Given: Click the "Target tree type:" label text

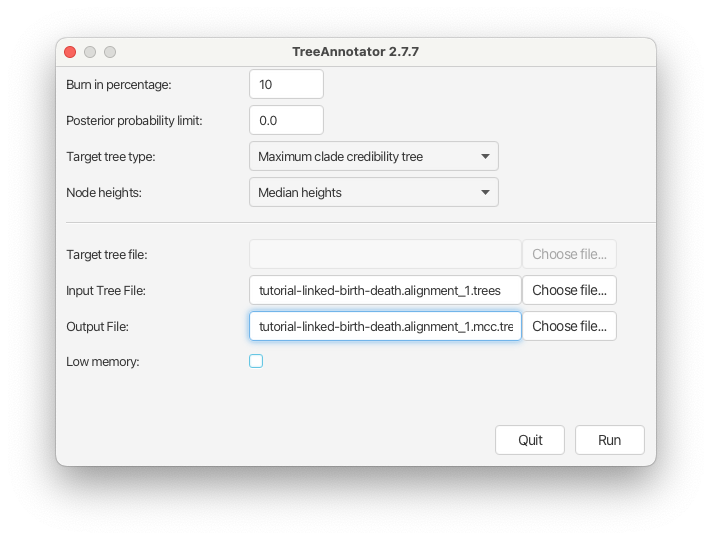Looking at the screenshot, I should coord(111,157).
